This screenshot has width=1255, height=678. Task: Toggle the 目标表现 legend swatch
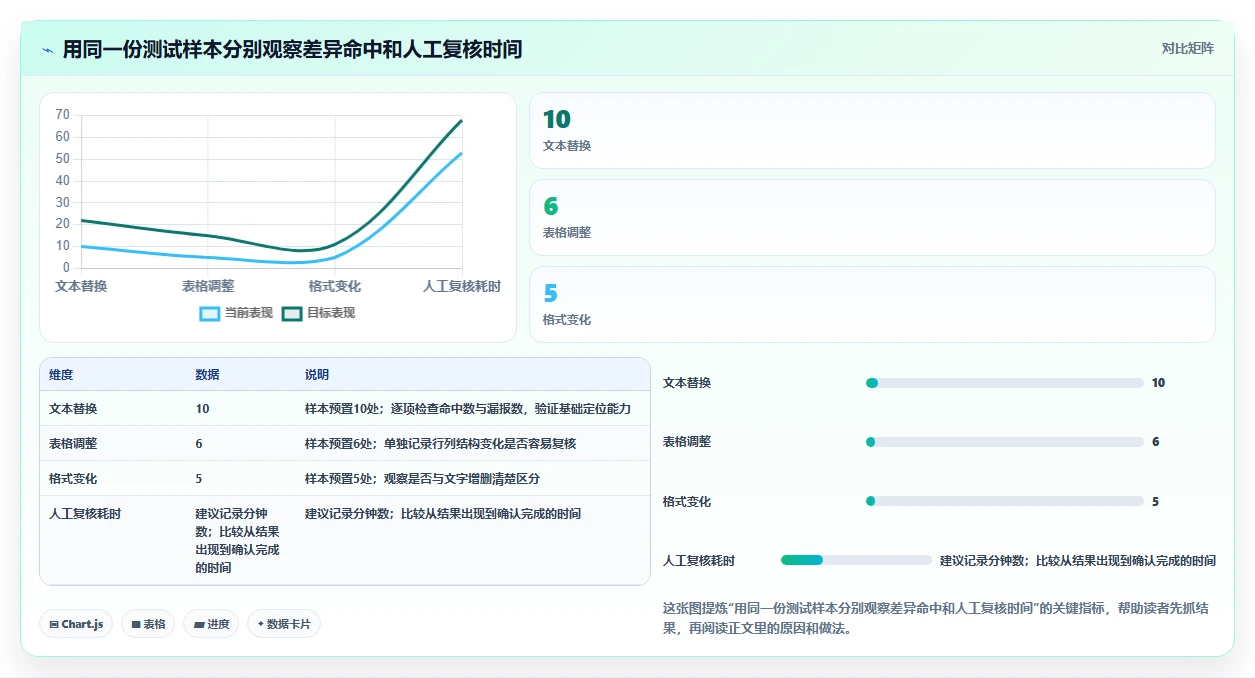pyautogui.click(x=291, y=313)
